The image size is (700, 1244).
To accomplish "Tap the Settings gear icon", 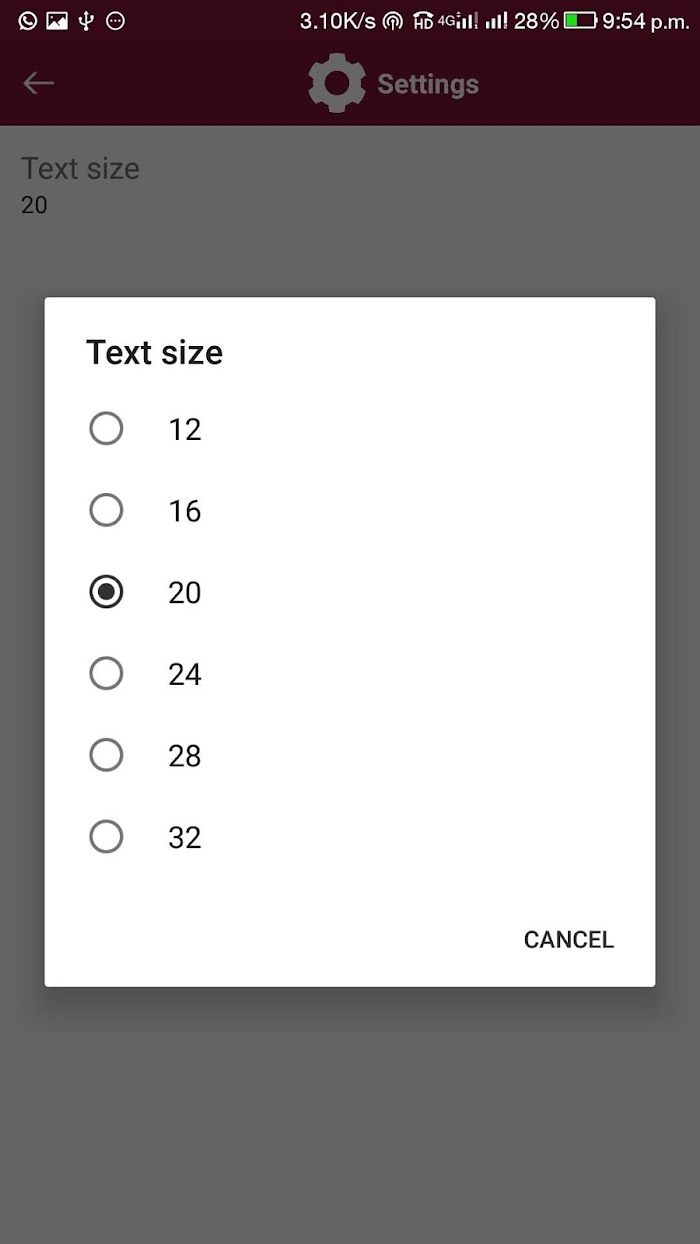I will tap(337, 82).
